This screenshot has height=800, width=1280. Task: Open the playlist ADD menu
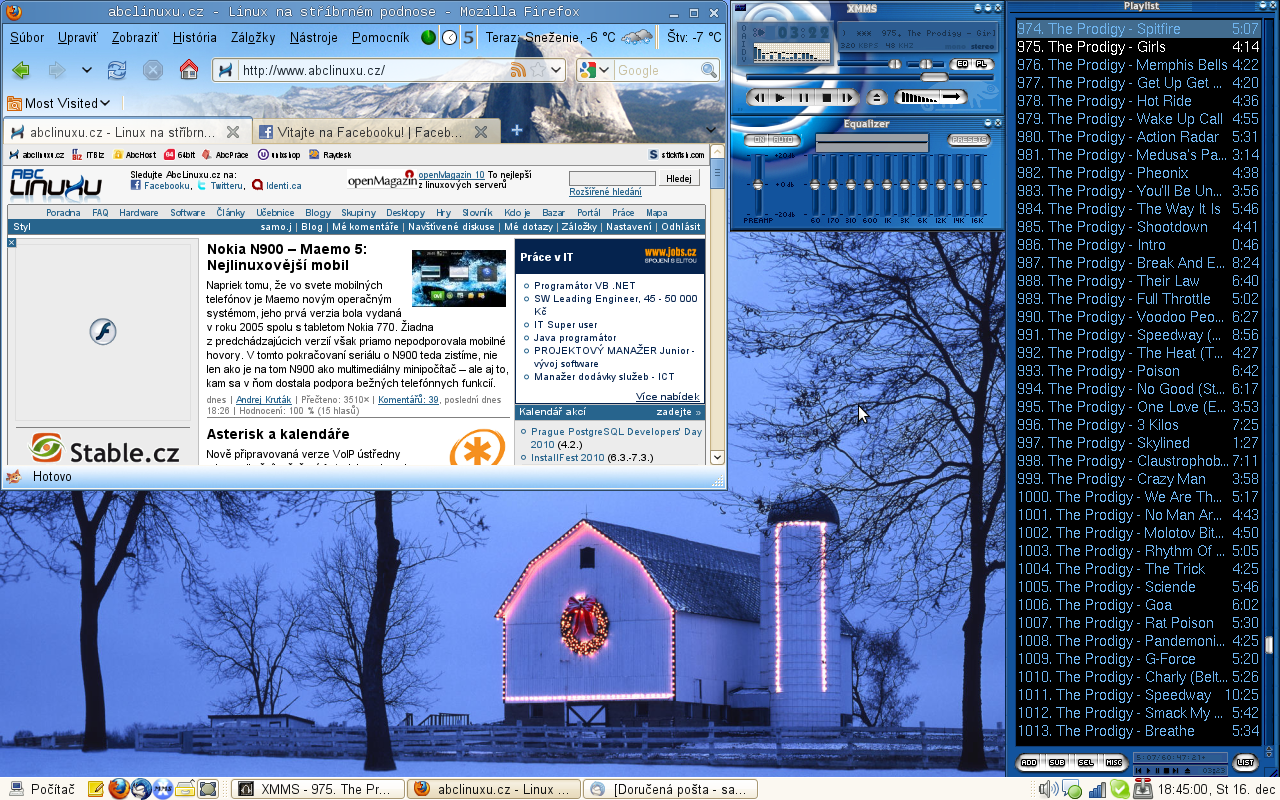click(x=1029, y=763)
